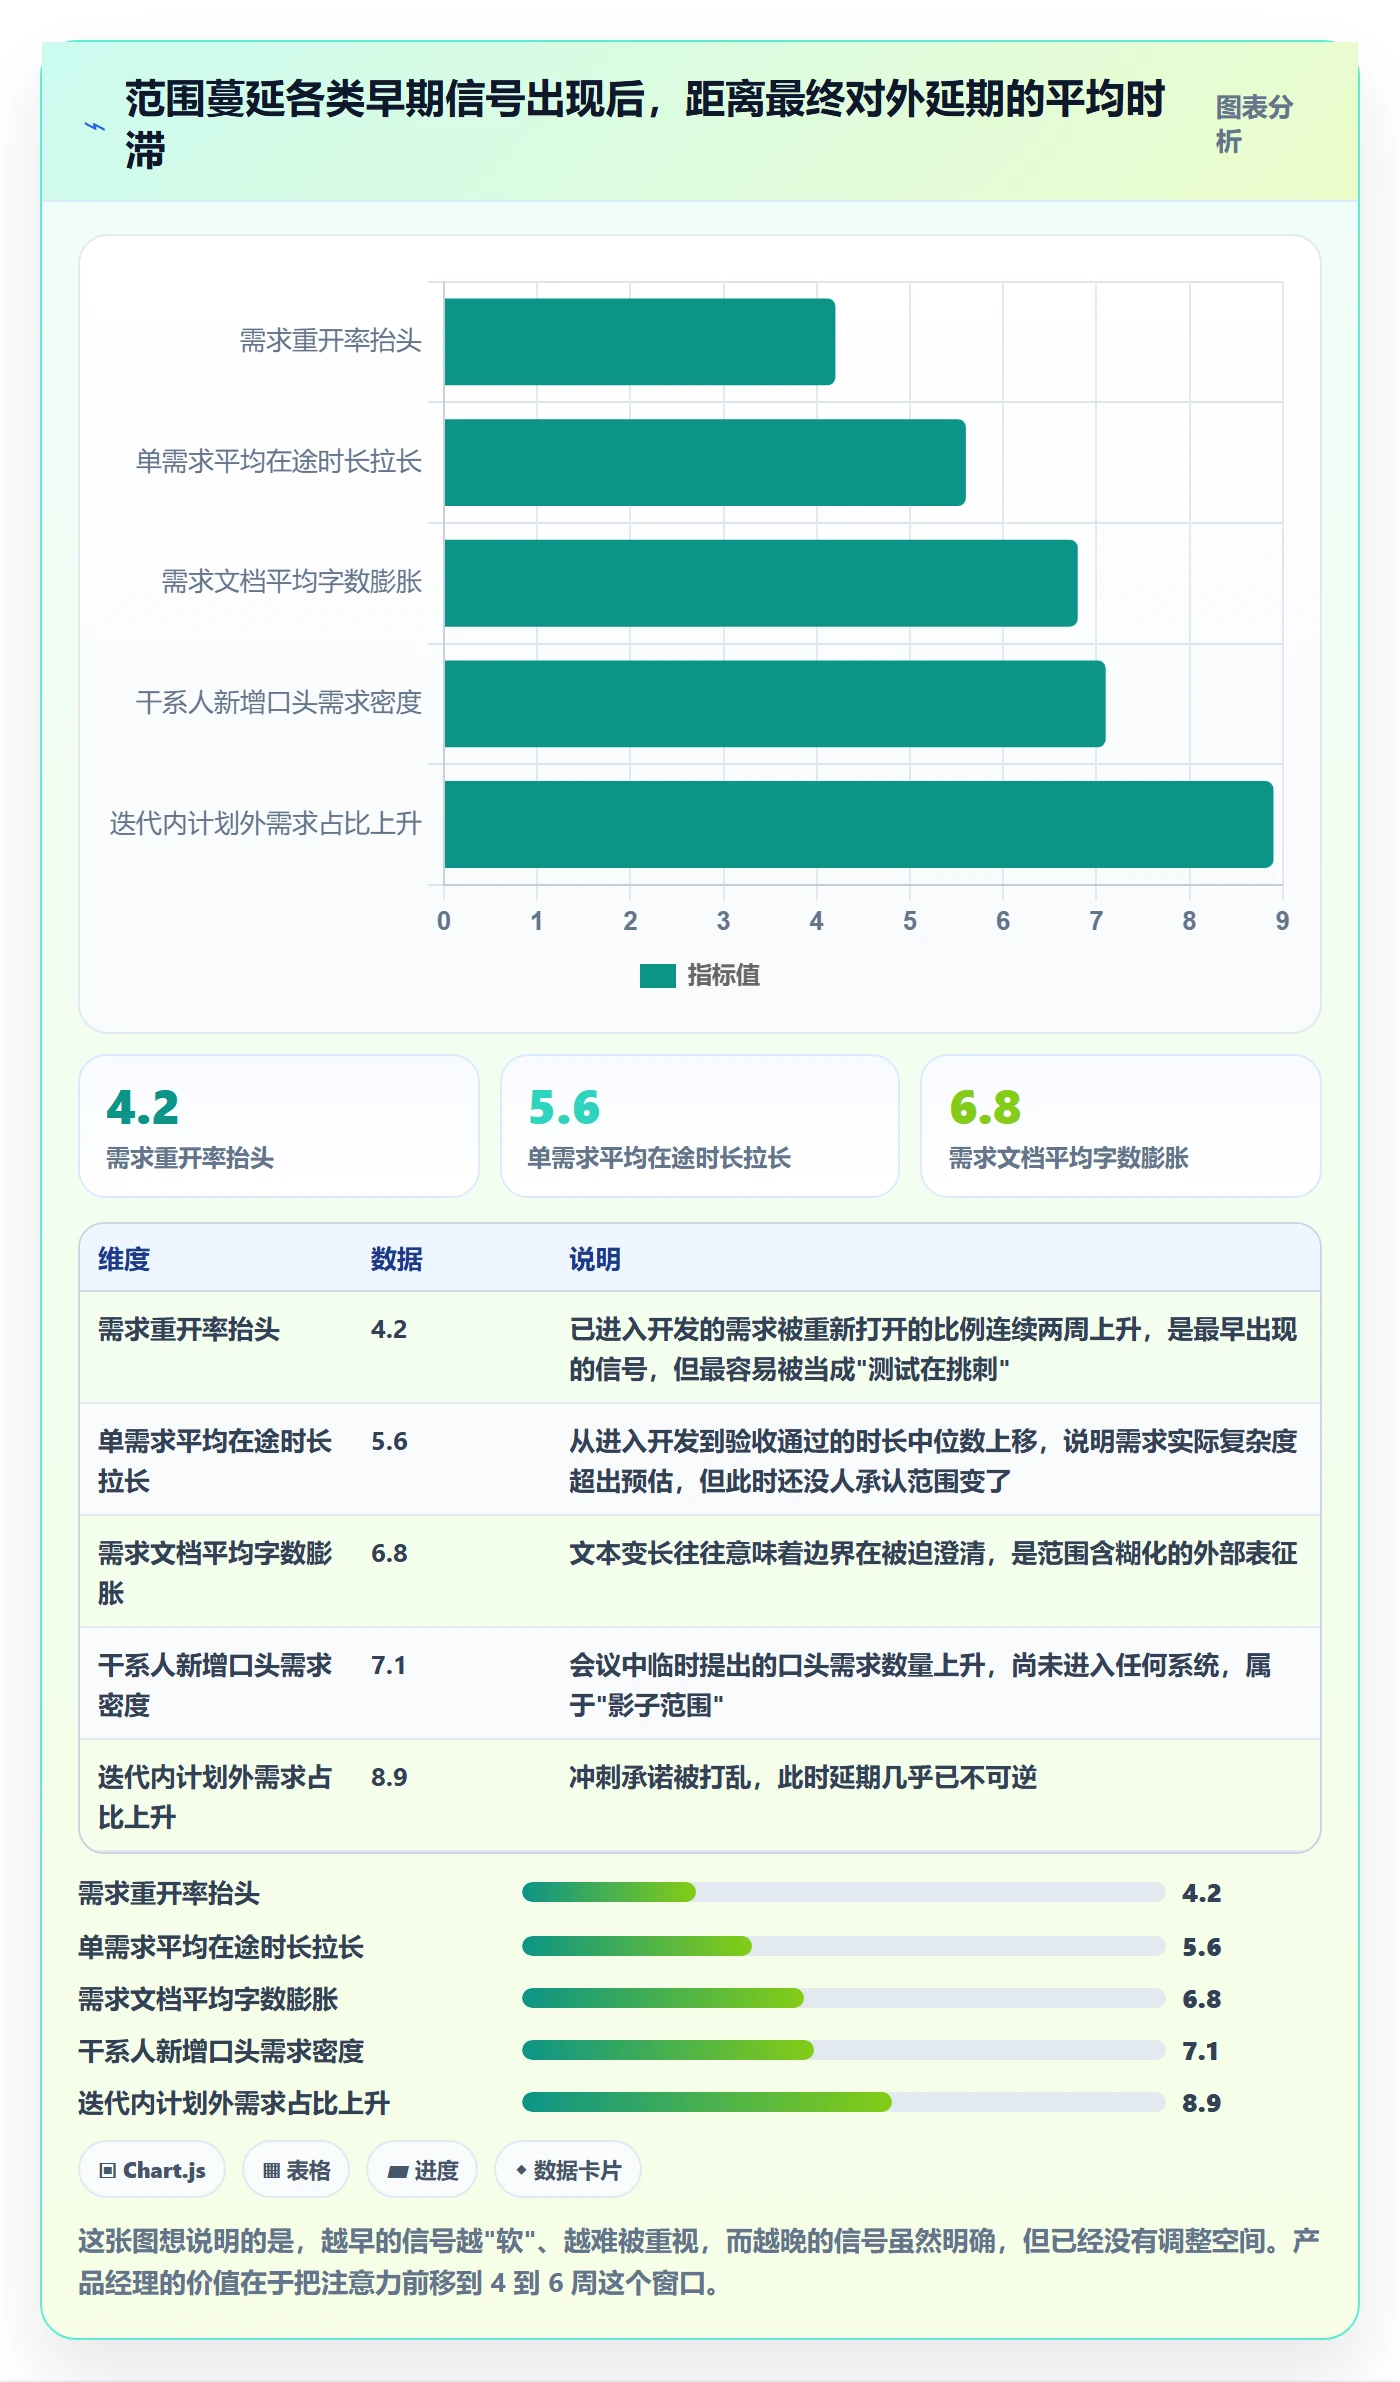Image resolution: width=1400 pixels, height=2382 pixels.
Task: Open the 5.6 单需求平均在途时长拉长 data card
Action: [700, 1126]
